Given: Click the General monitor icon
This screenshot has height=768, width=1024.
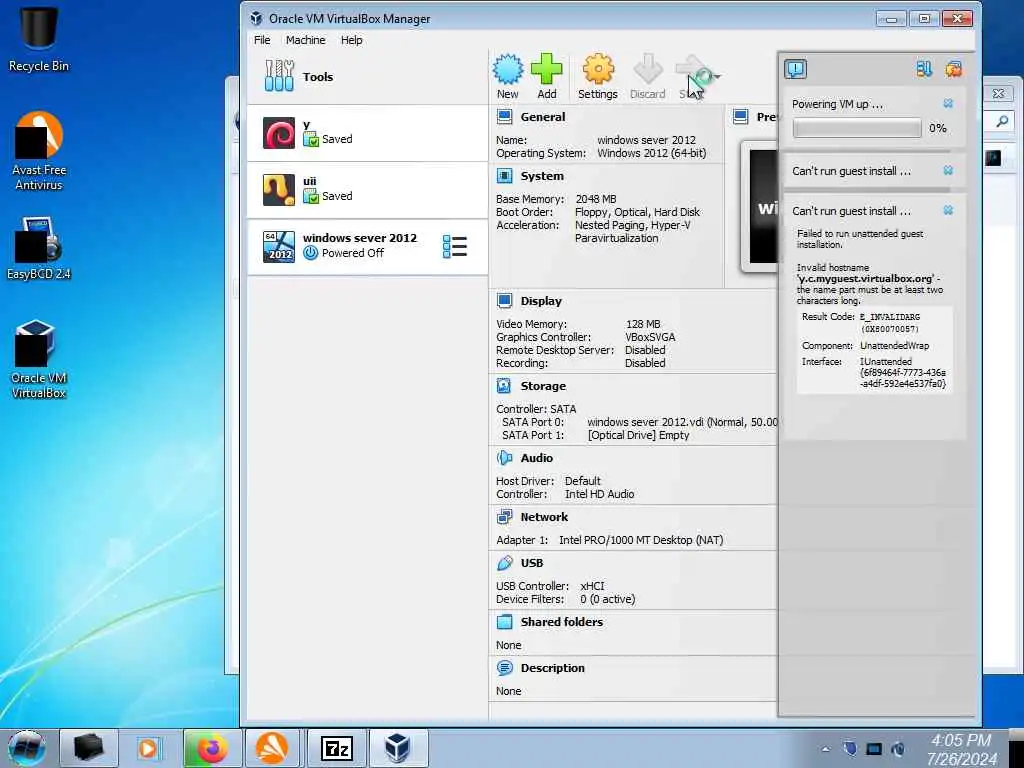Looking at the screenshot, I should click(504, 117).
